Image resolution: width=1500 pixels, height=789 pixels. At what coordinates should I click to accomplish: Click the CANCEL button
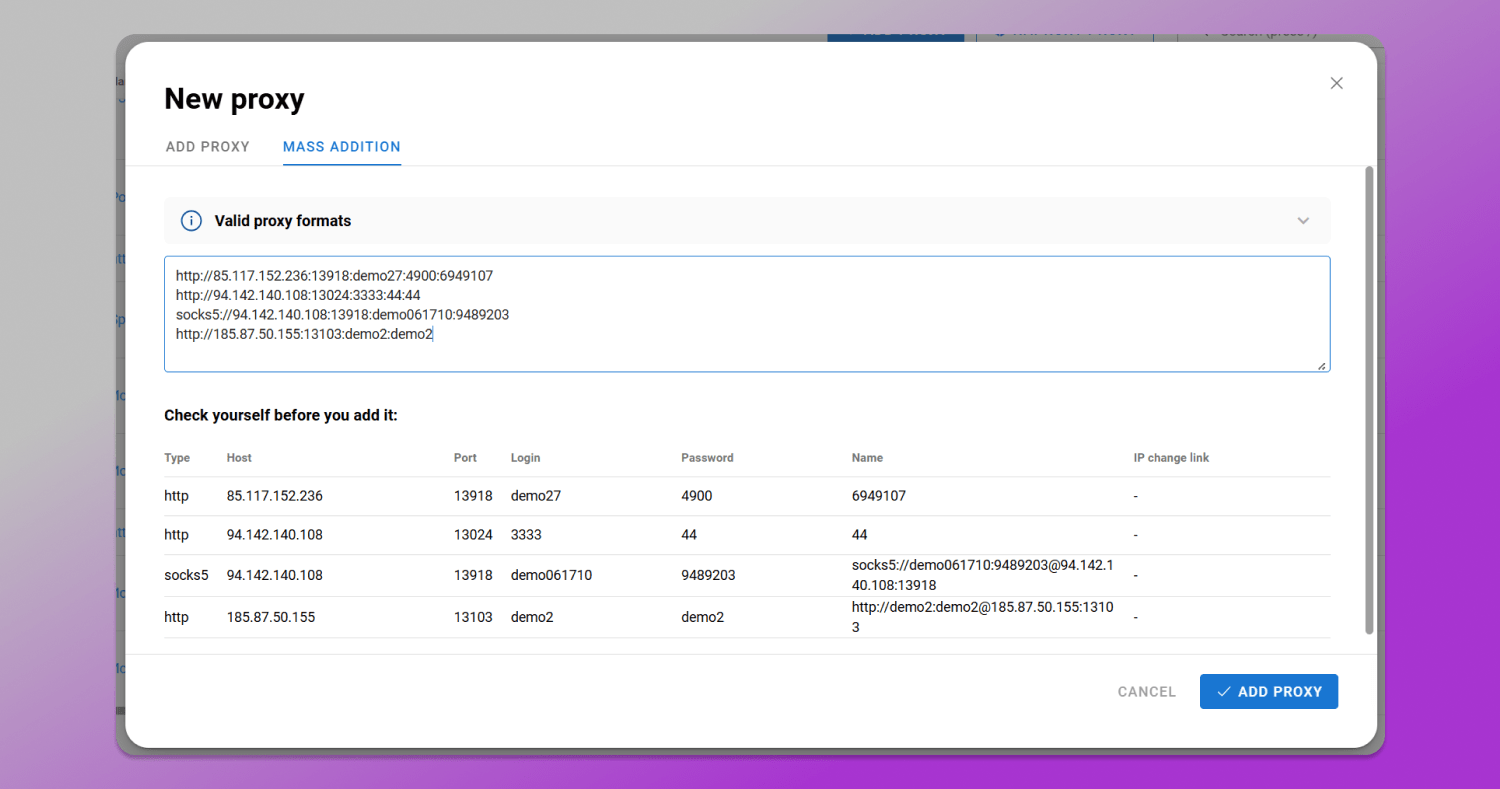[x=1146, y=691]
